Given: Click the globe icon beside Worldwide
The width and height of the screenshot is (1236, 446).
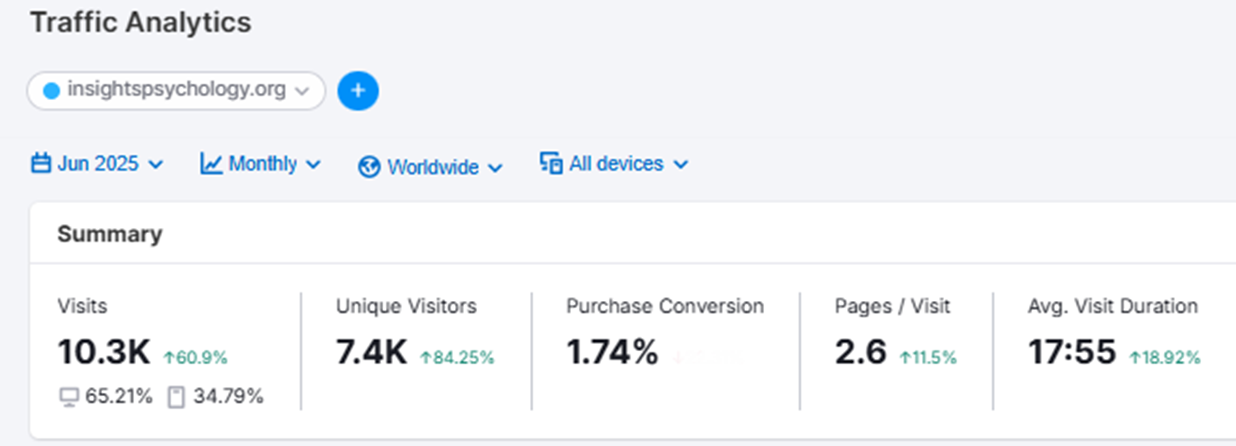Looking at the screenshot, I should coord(369,167).
